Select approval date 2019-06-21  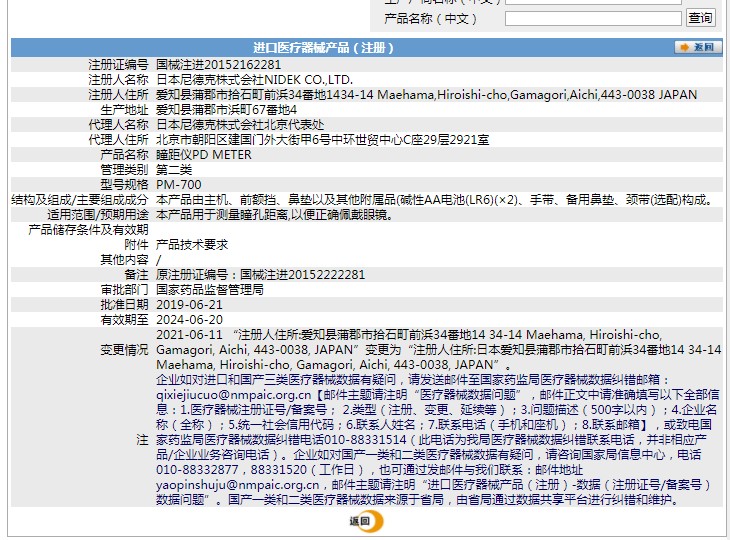click(x=189, y=305)
